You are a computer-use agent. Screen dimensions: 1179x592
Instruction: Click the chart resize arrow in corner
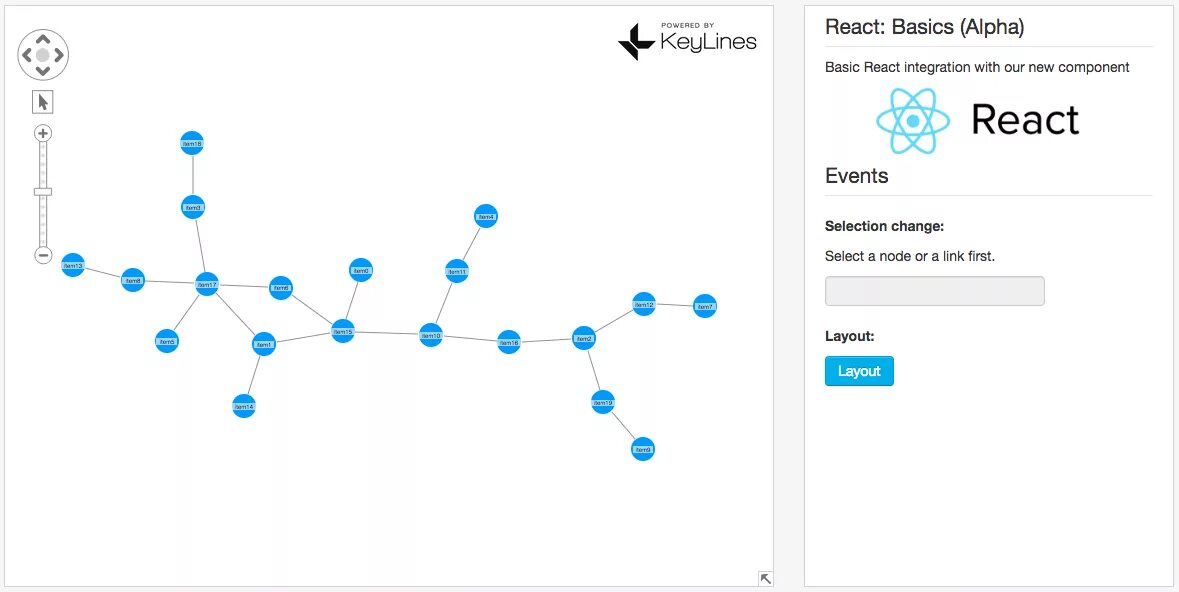point(765,578)
